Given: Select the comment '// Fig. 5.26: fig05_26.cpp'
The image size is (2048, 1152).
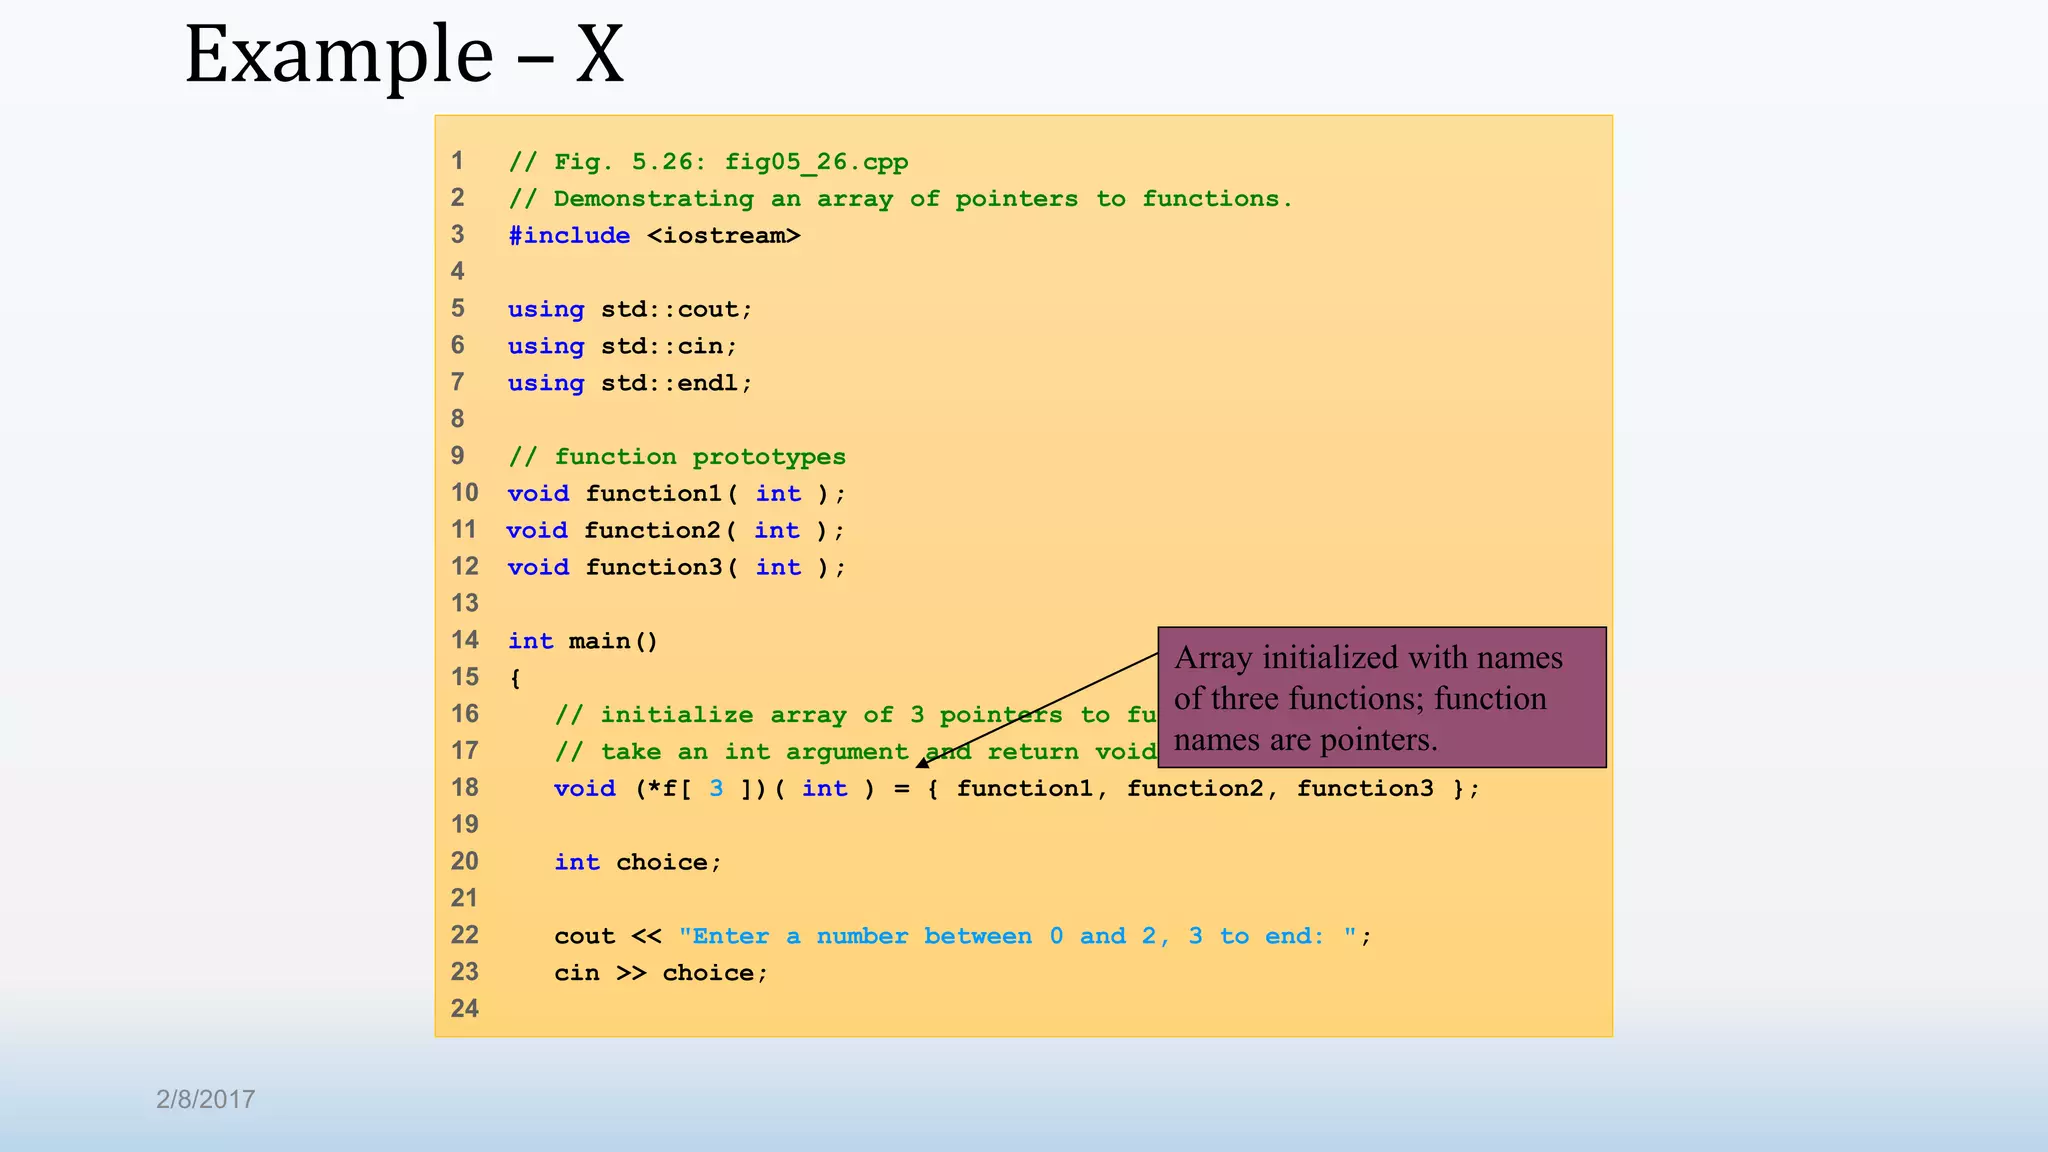Looking at the screenshot, I should coord(708,162).
